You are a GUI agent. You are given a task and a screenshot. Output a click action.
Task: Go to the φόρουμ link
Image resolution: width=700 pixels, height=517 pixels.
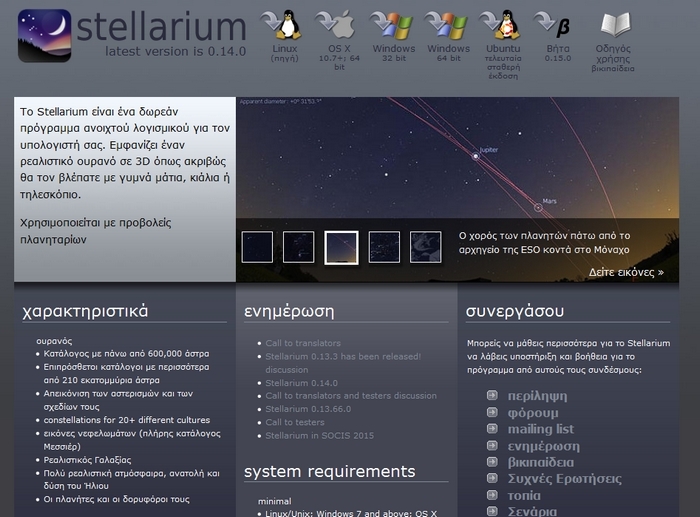[533, 413]
